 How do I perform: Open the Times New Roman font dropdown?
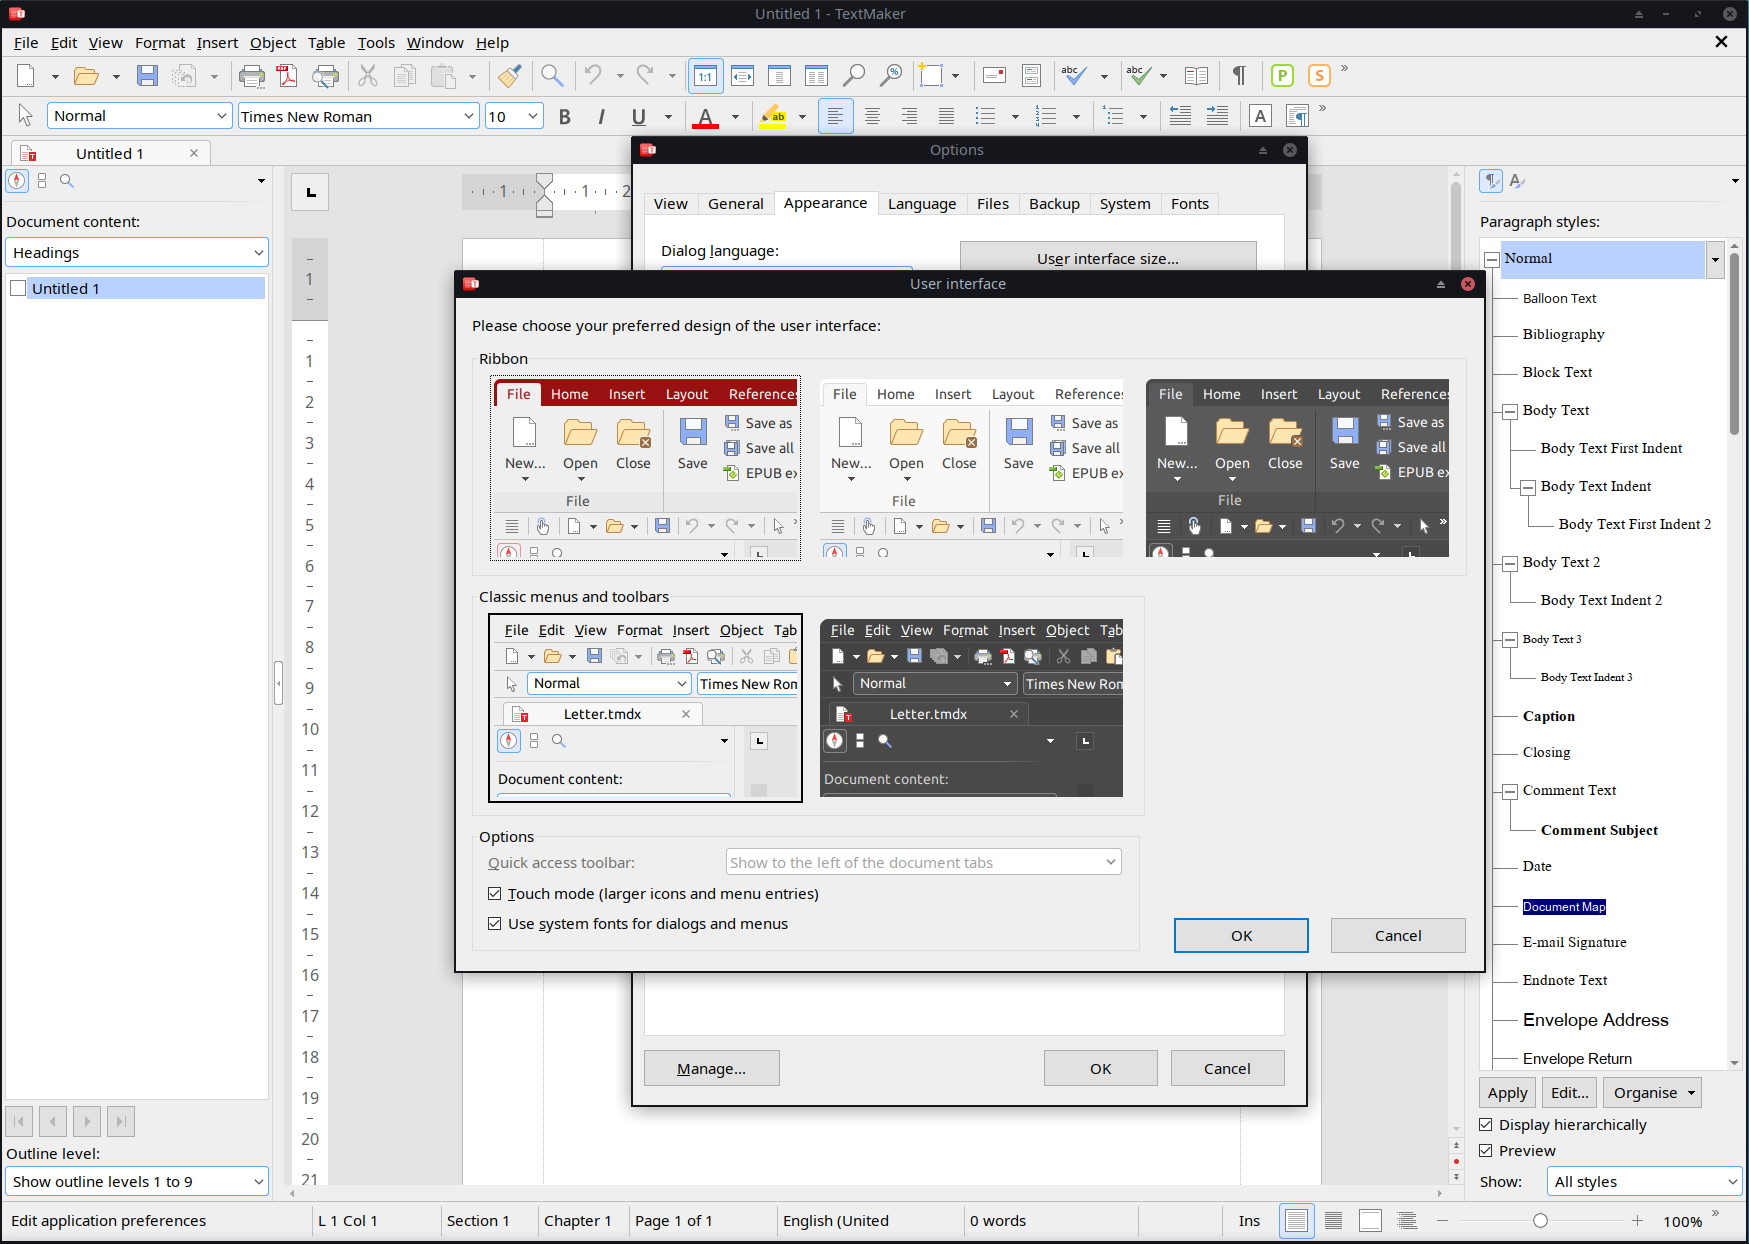(x=469, y=116)
